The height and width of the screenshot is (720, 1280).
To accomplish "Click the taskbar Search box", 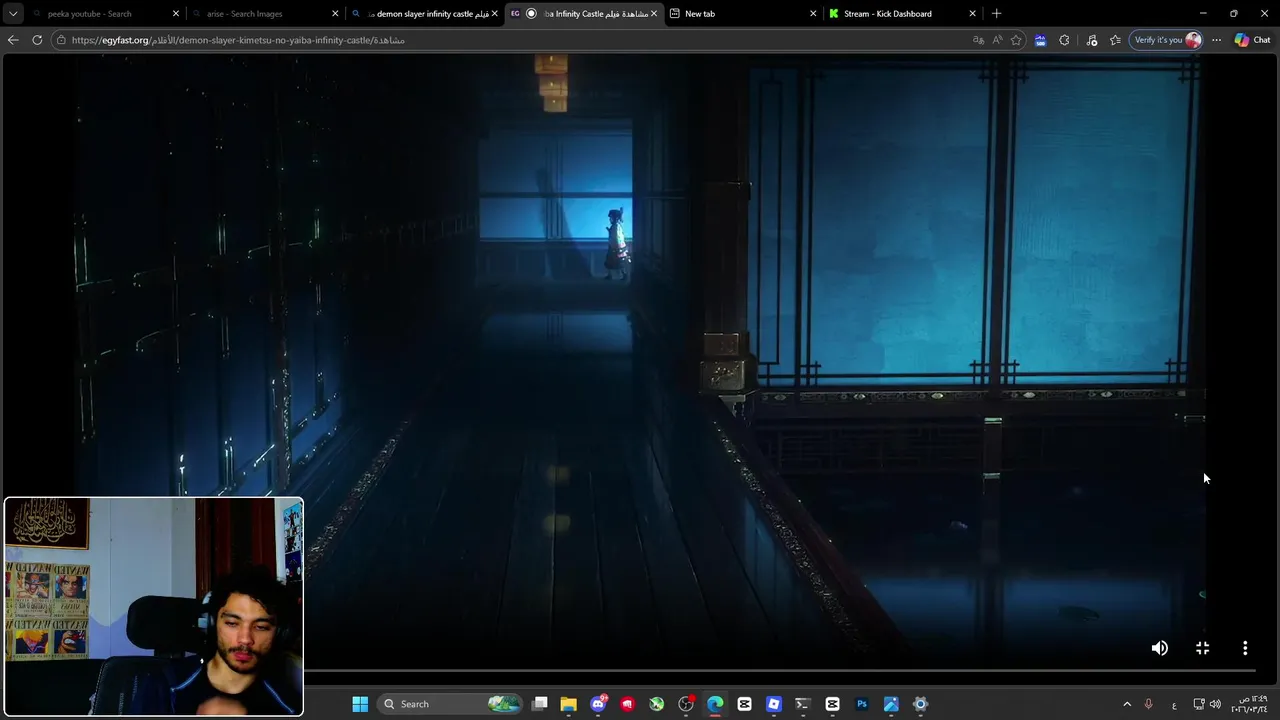I will pos(450,704).
